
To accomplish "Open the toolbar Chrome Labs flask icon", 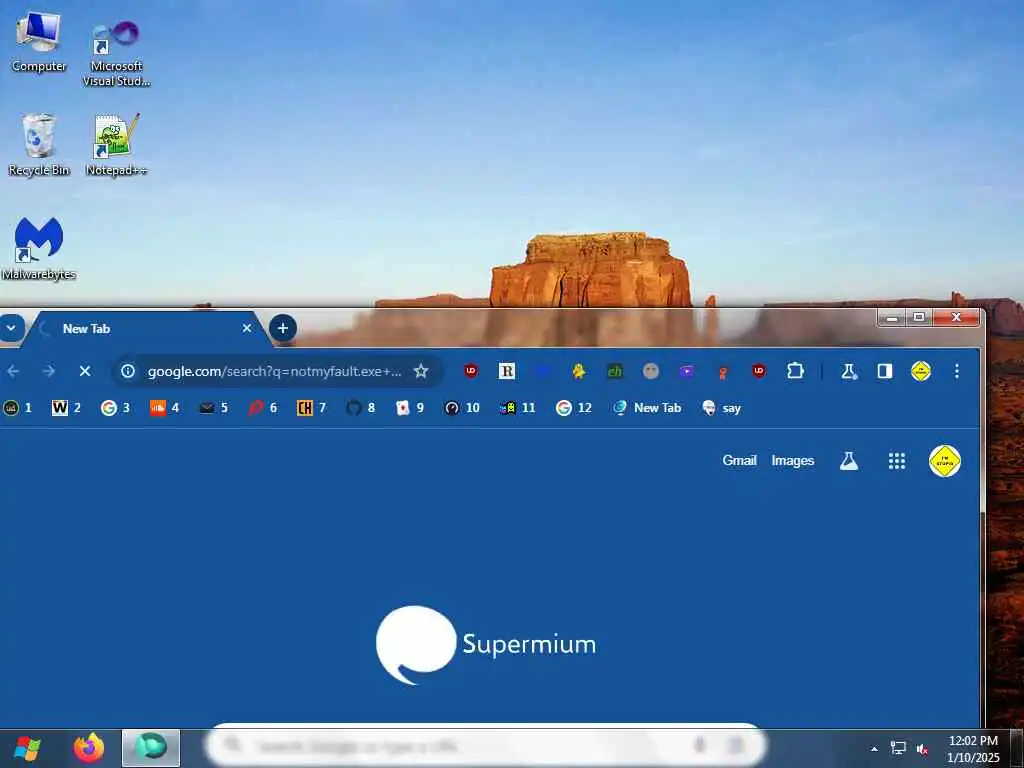I will [x=848, y=371].
